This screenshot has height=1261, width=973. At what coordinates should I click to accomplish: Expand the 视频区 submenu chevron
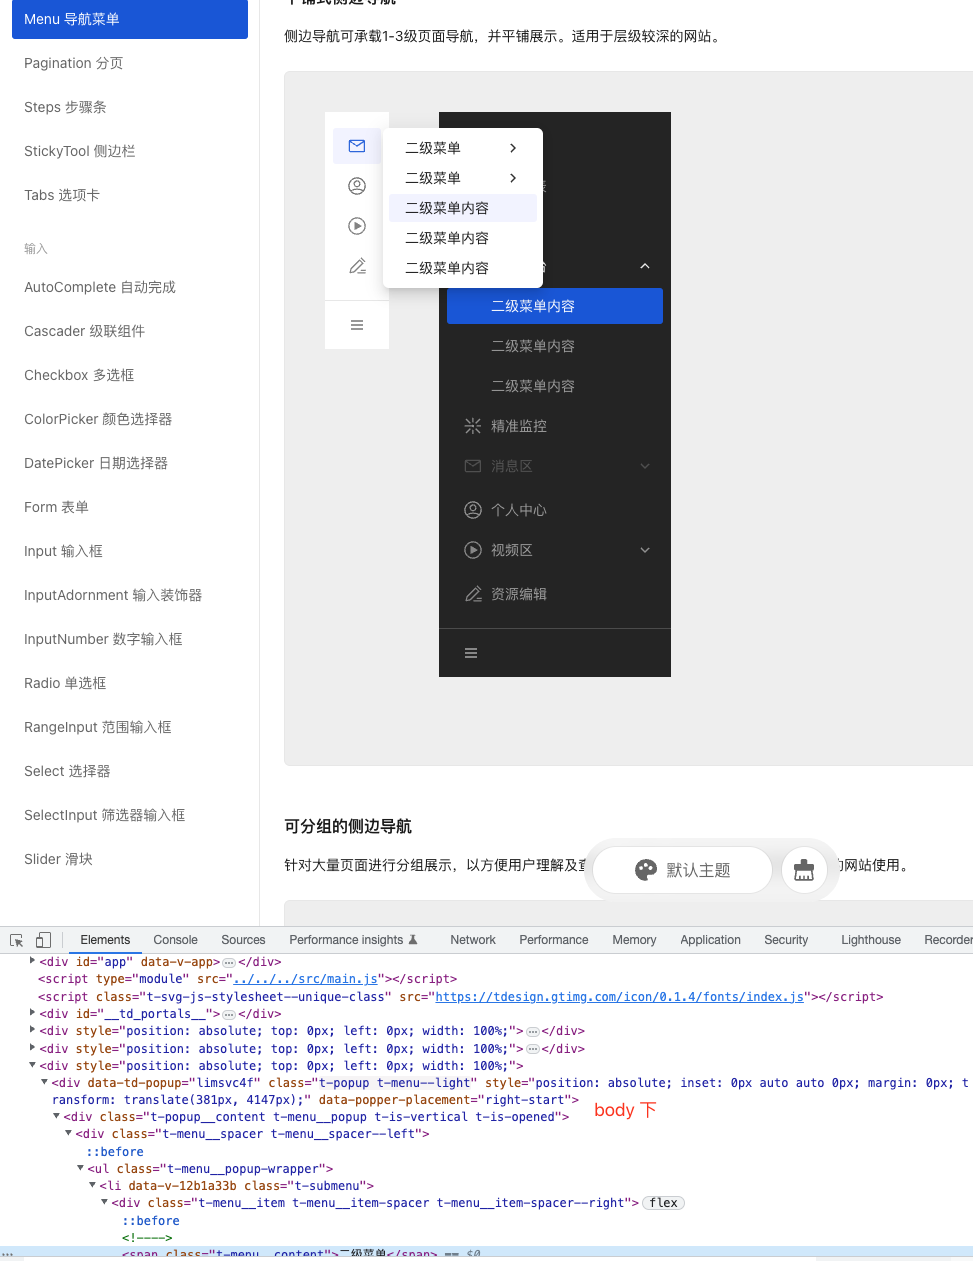pos(645,549)
